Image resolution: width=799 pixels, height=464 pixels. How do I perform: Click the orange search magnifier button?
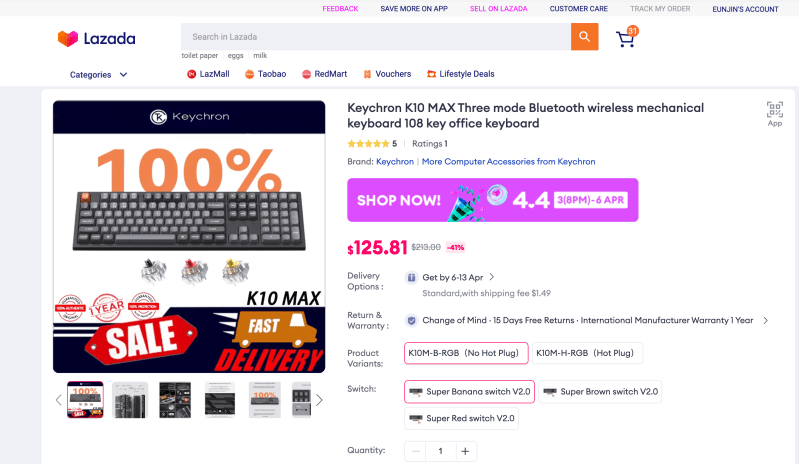[x=584, y=37]
